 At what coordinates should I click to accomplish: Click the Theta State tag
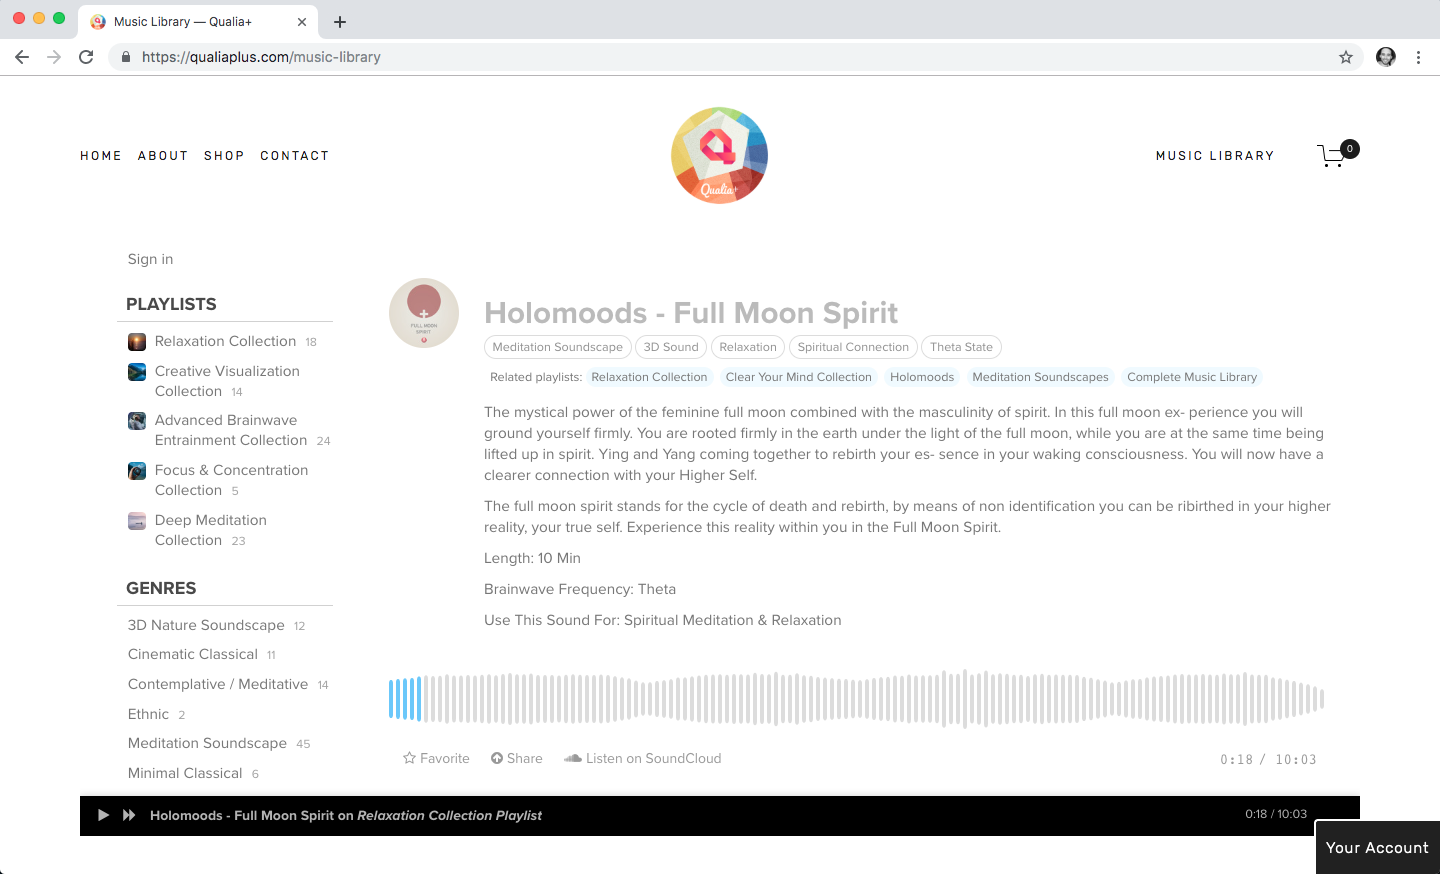coord(961,347)
